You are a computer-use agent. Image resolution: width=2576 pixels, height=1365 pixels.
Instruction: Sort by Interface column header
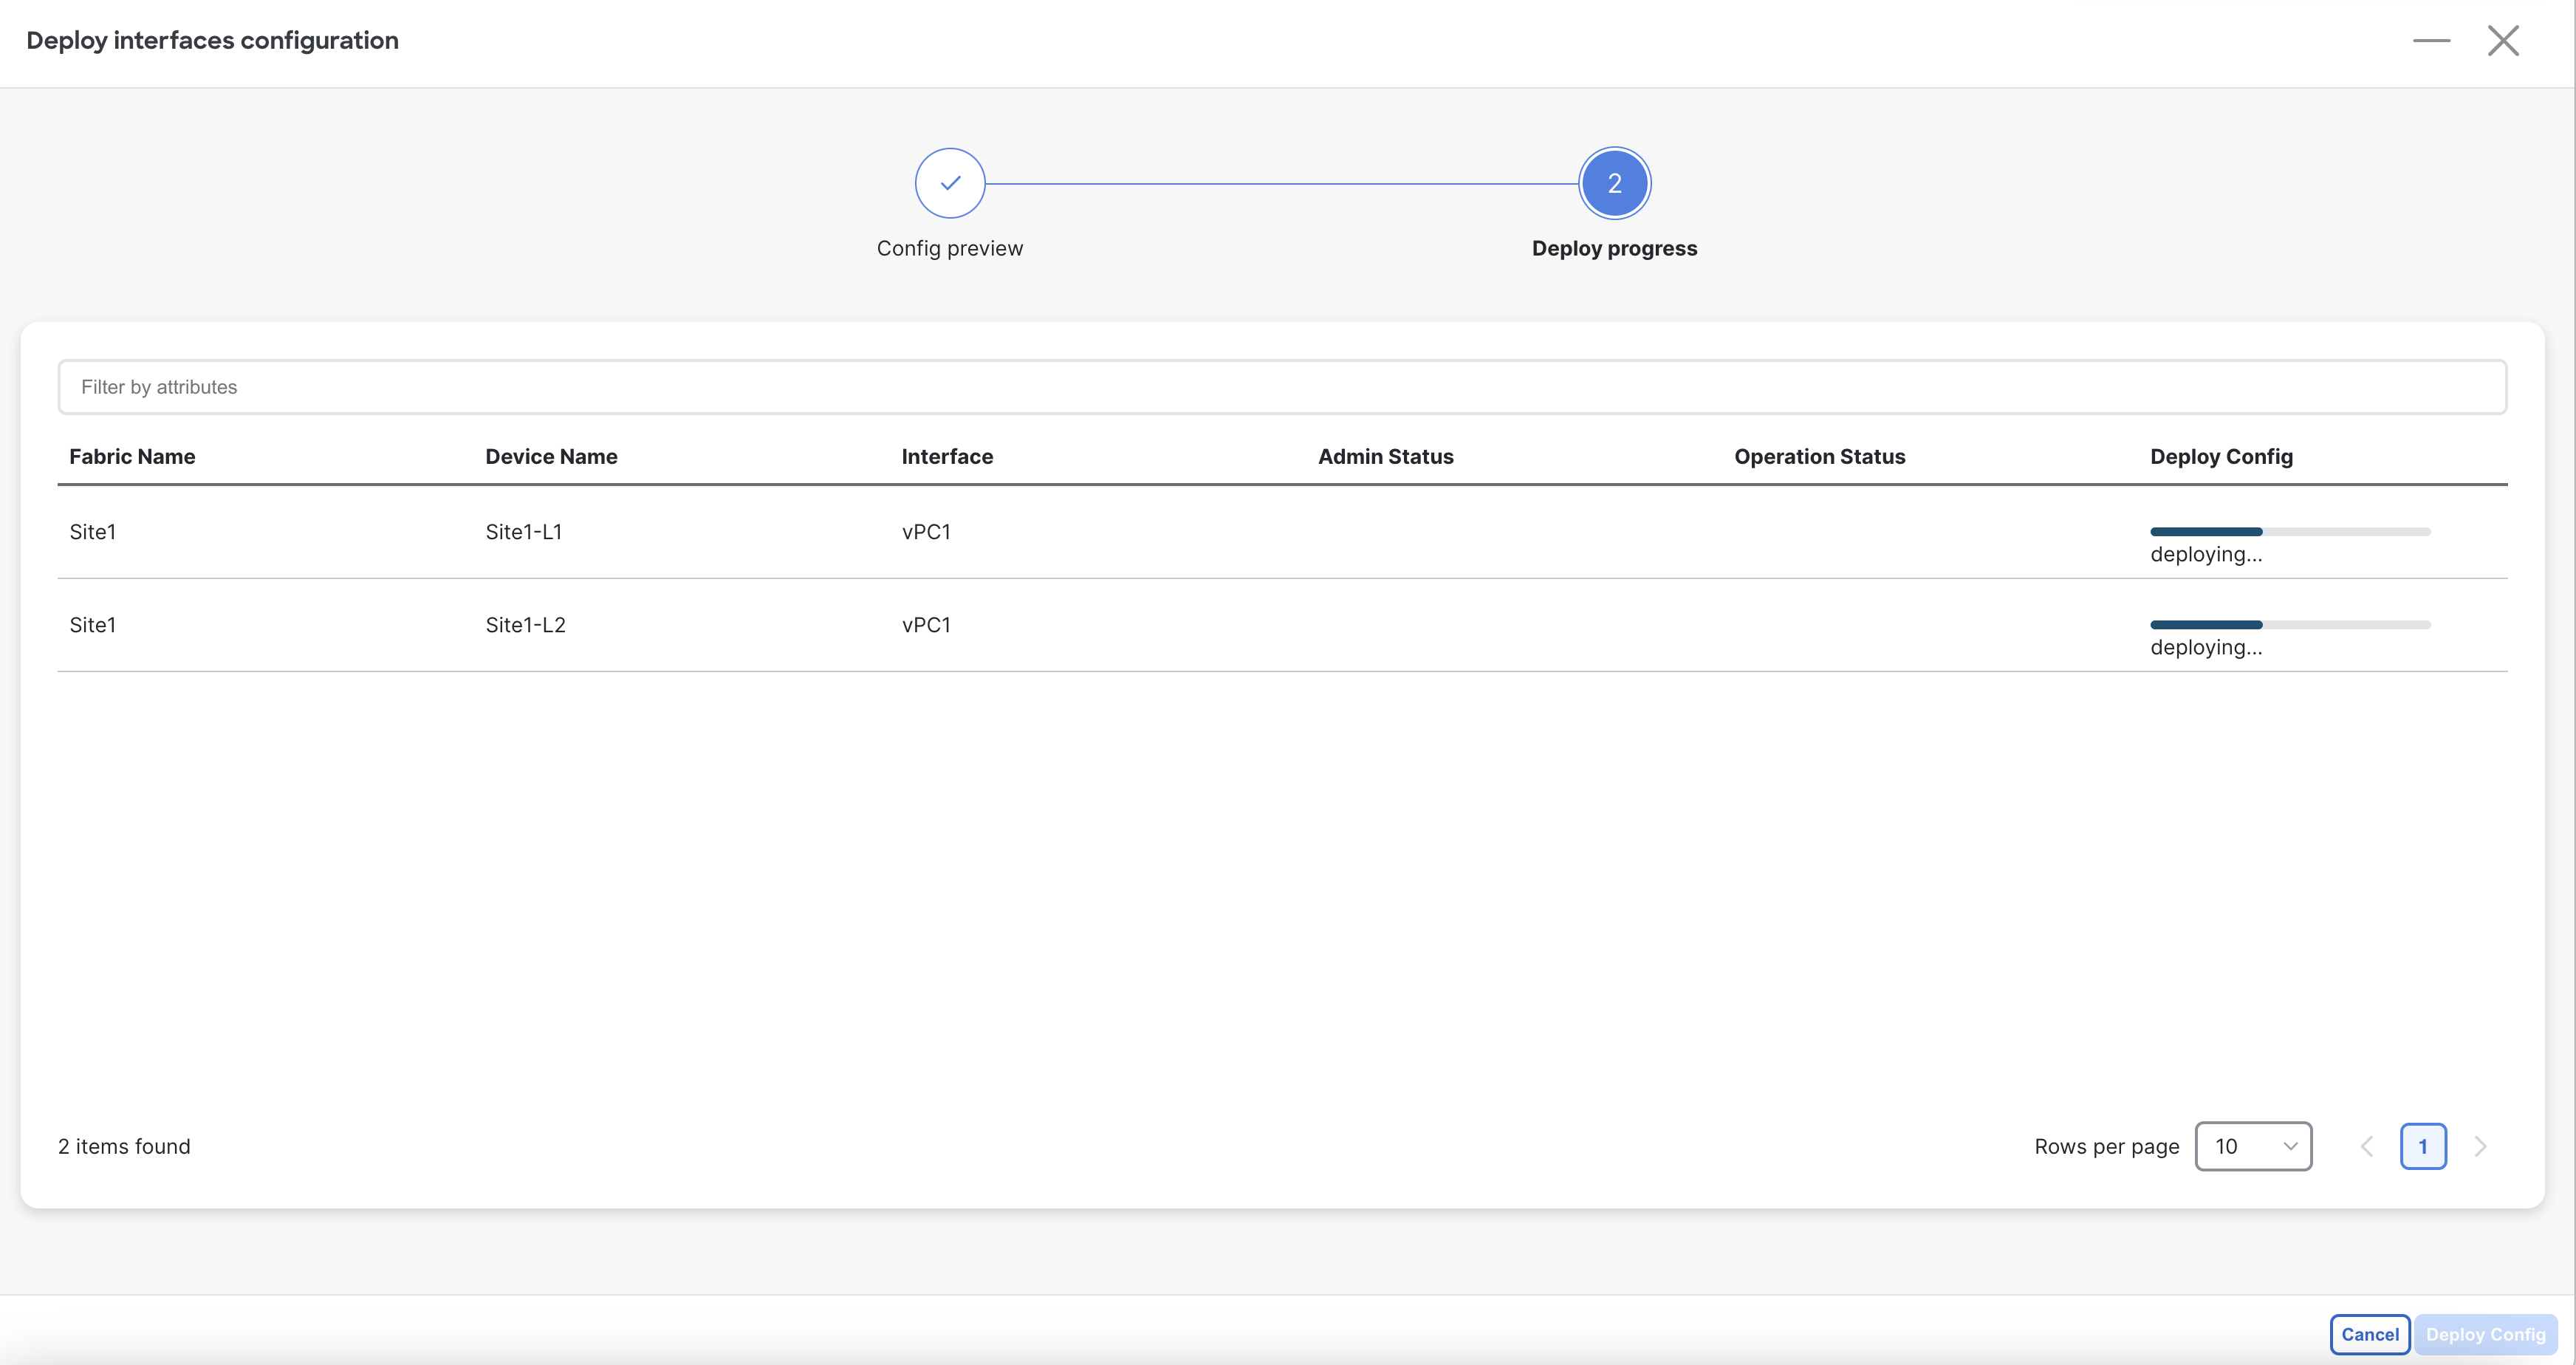(x=947, y=456)
